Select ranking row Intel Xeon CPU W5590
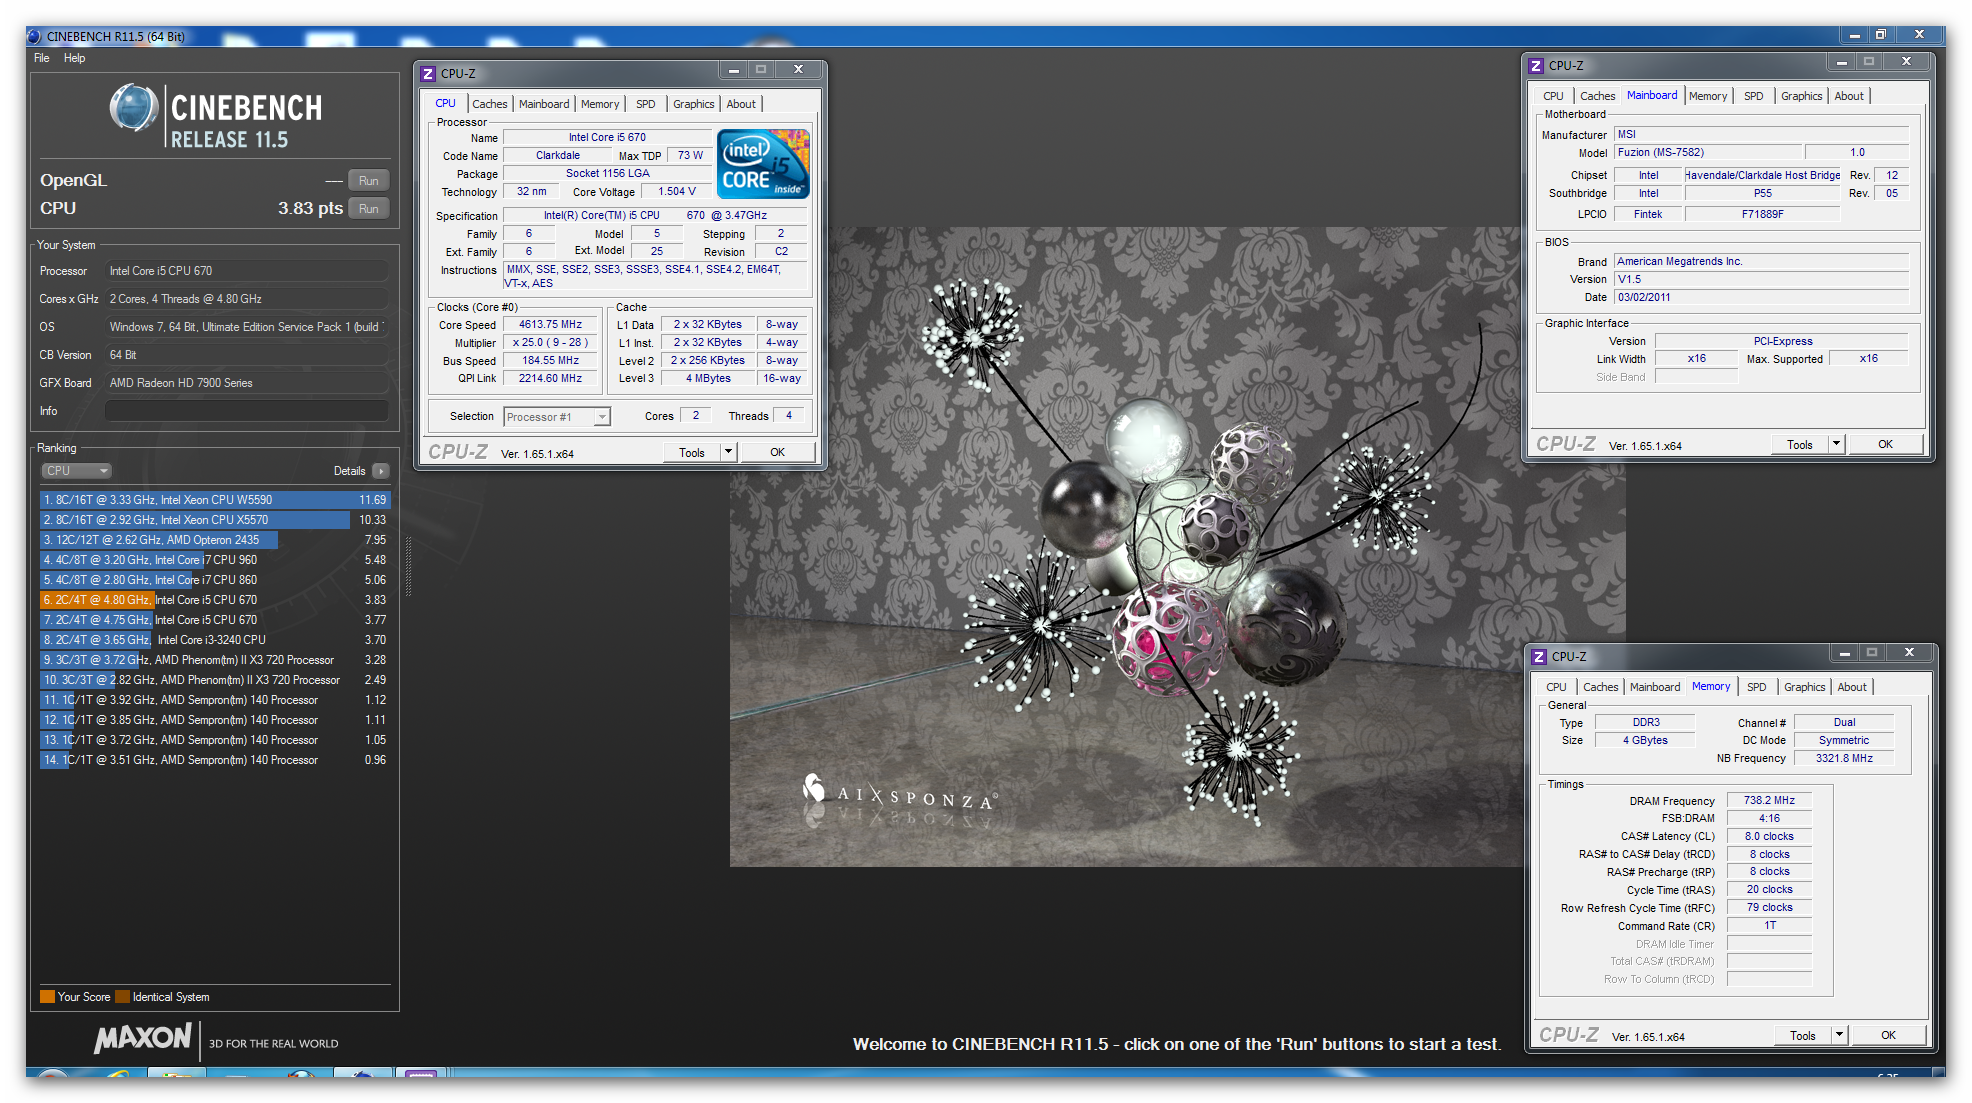Image resolution: width=1972 pixels, height=1103 pixels. [214, 500]
